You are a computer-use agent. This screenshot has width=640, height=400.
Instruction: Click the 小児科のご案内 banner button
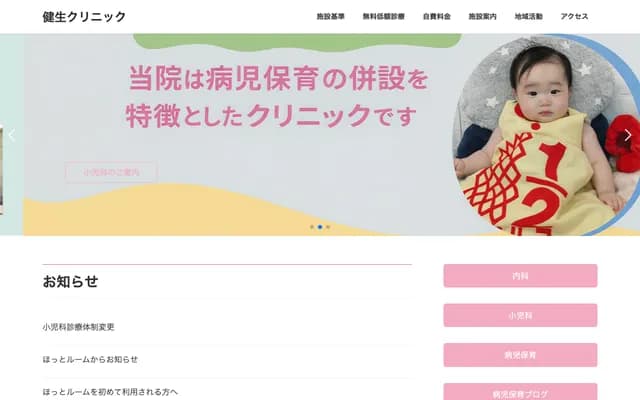(x=111, y=172)
